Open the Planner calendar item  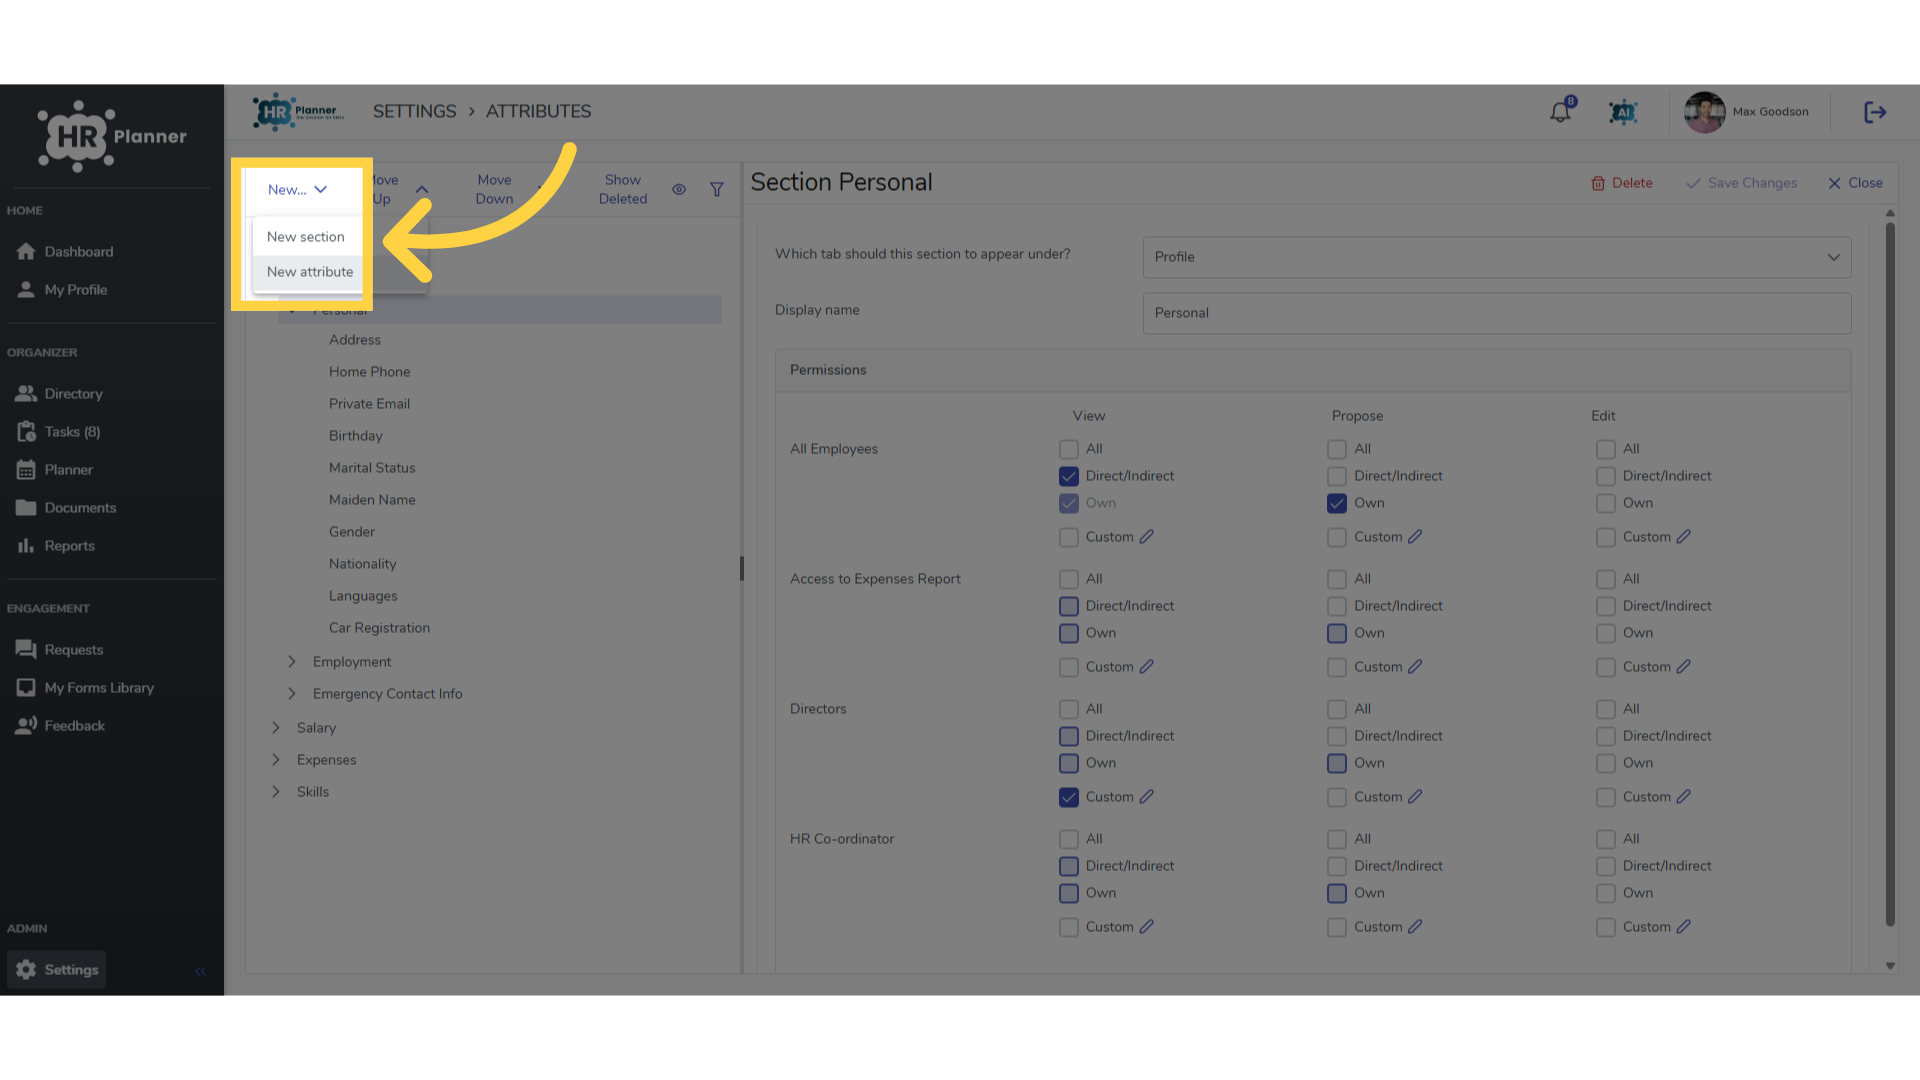[55, 470]
